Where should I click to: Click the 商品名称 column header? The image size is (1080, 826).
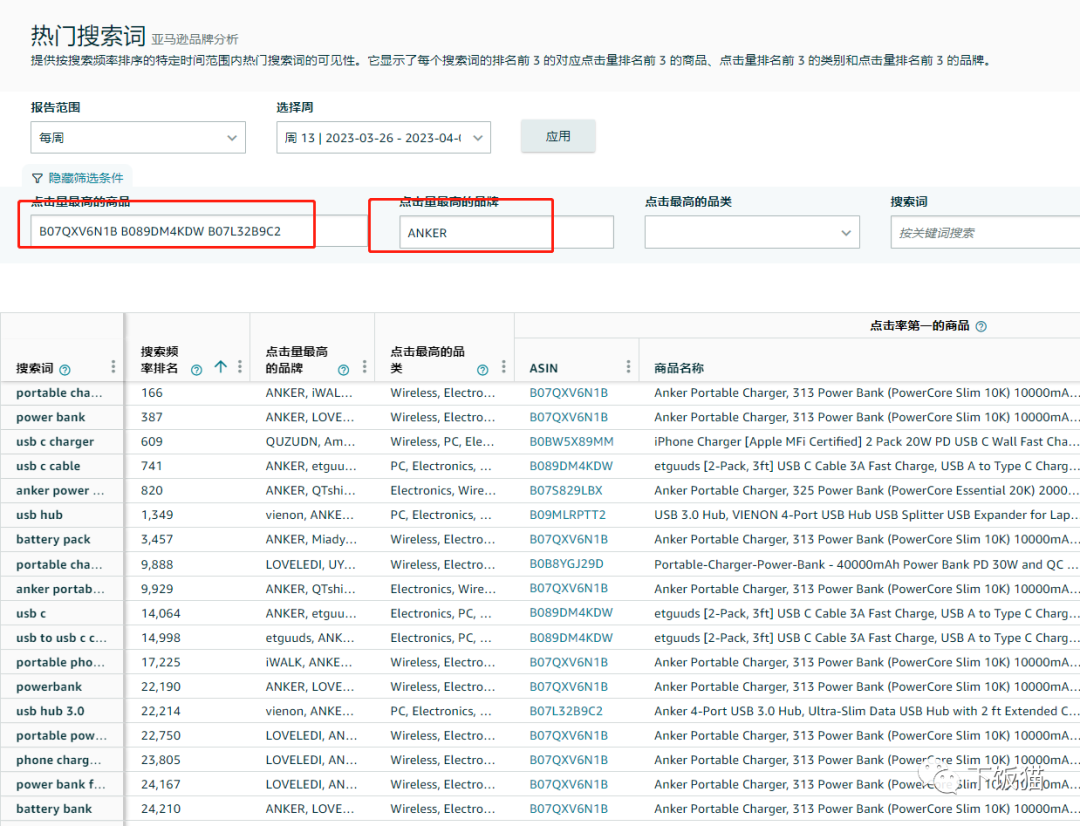click(679, 368)
